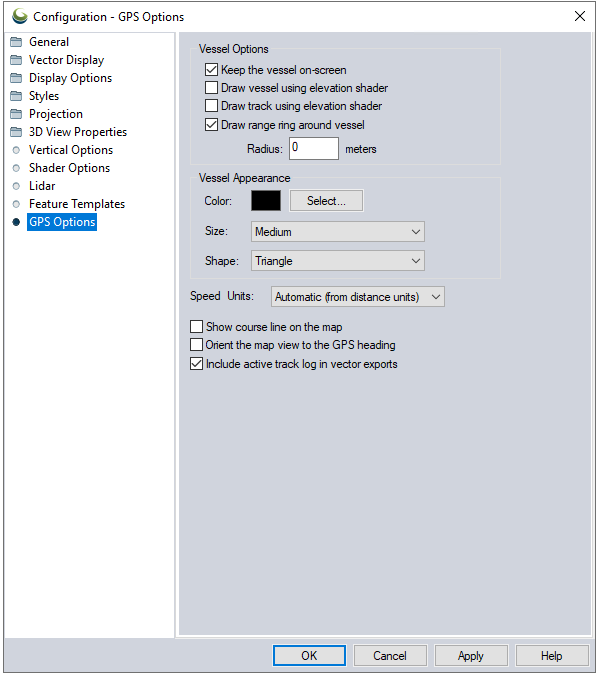This screenshot has height=677, width=596.
Task: Click the Shader Options bullet icon
Action: tap(16, 168)
